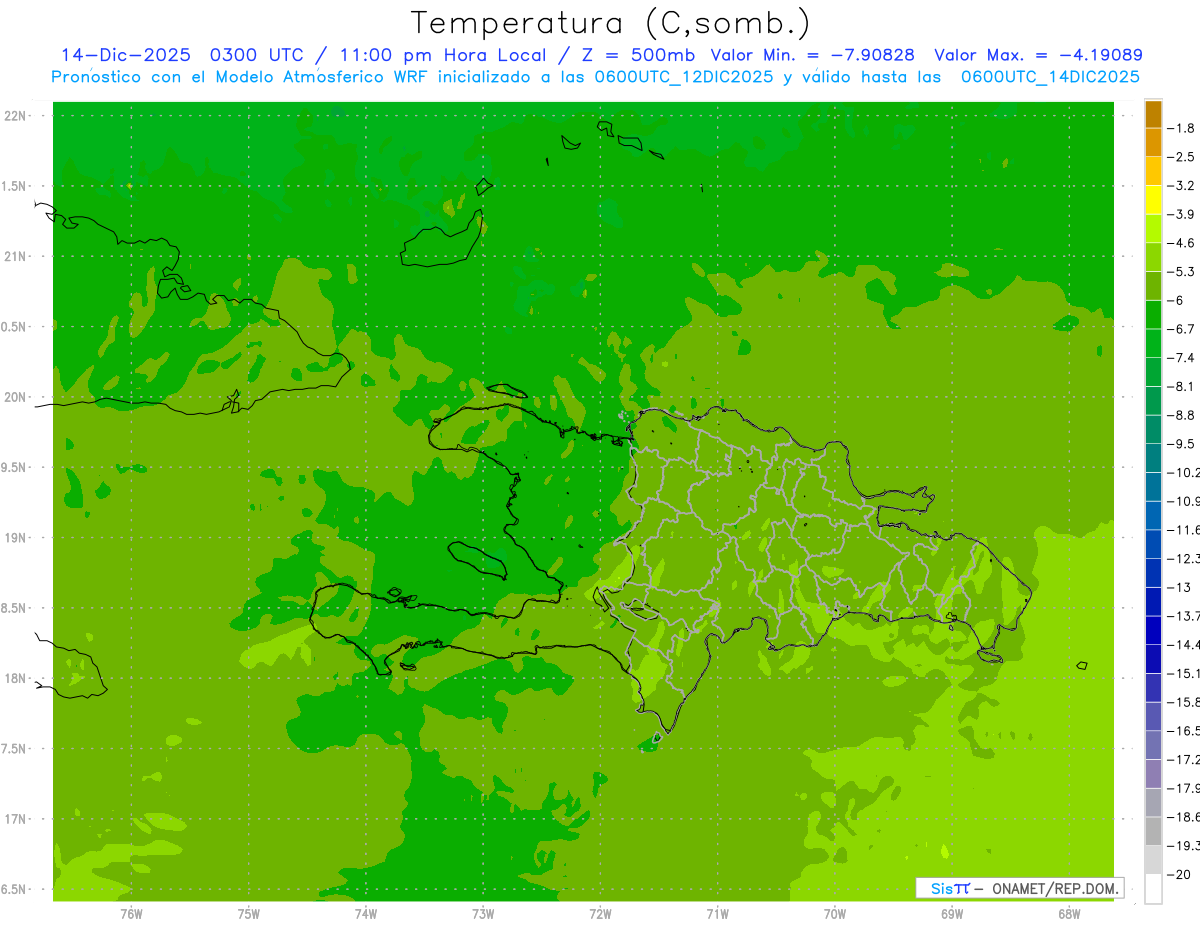Click the '-8.8' colorbar value

pyautogui.click(x=1182, y=415)
